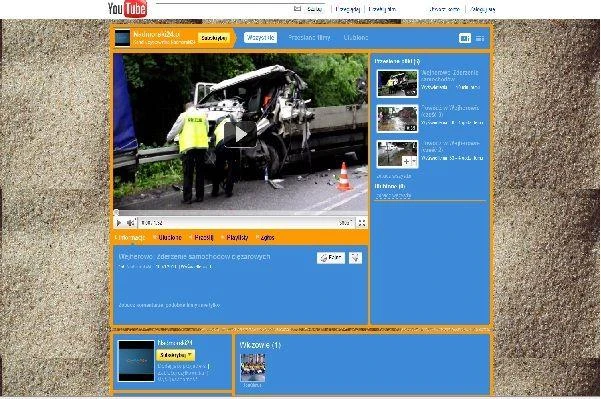
Task: Open the Powódź w Wejherowie (część 2) title link
Action: 450,146
